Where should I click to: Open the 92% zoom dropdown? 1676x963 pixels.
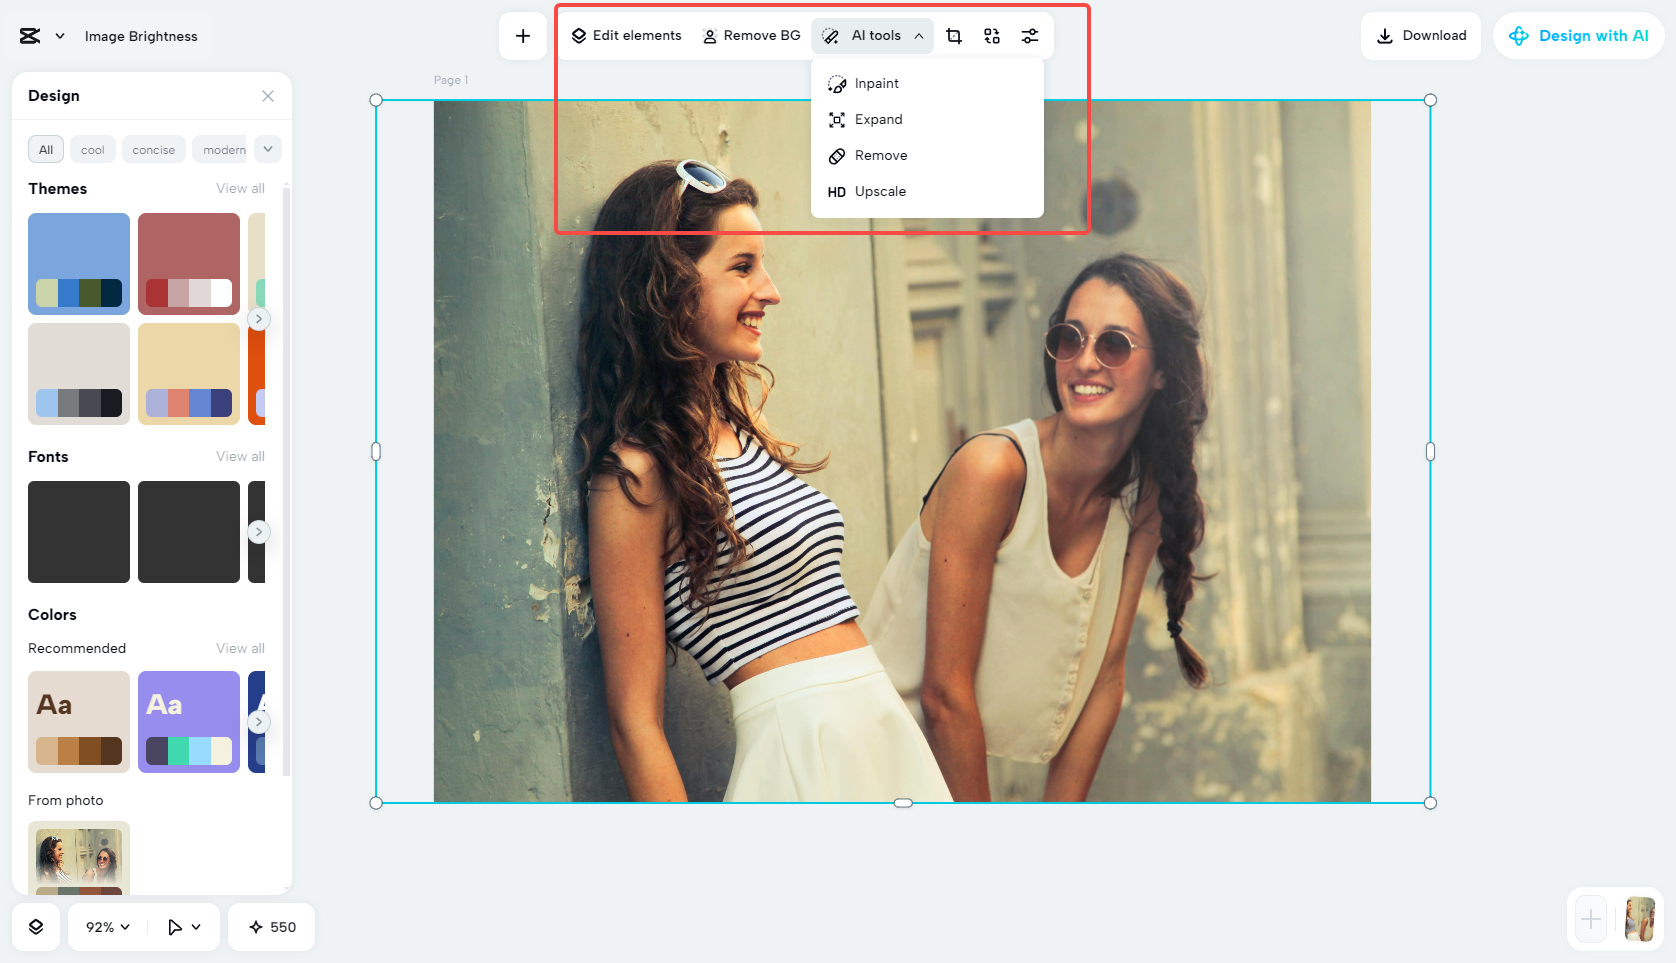click(x=108, y=927)
